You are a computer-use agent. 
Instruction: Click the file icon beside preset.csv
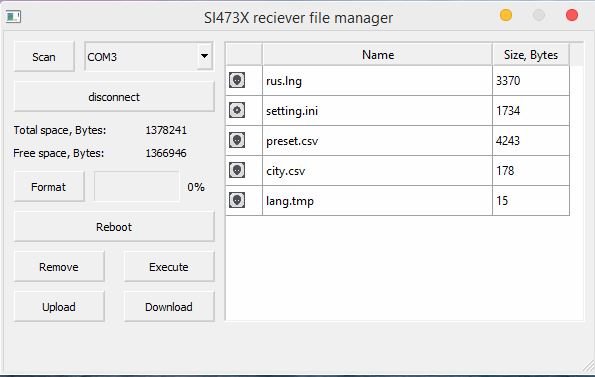coord(237,140)
